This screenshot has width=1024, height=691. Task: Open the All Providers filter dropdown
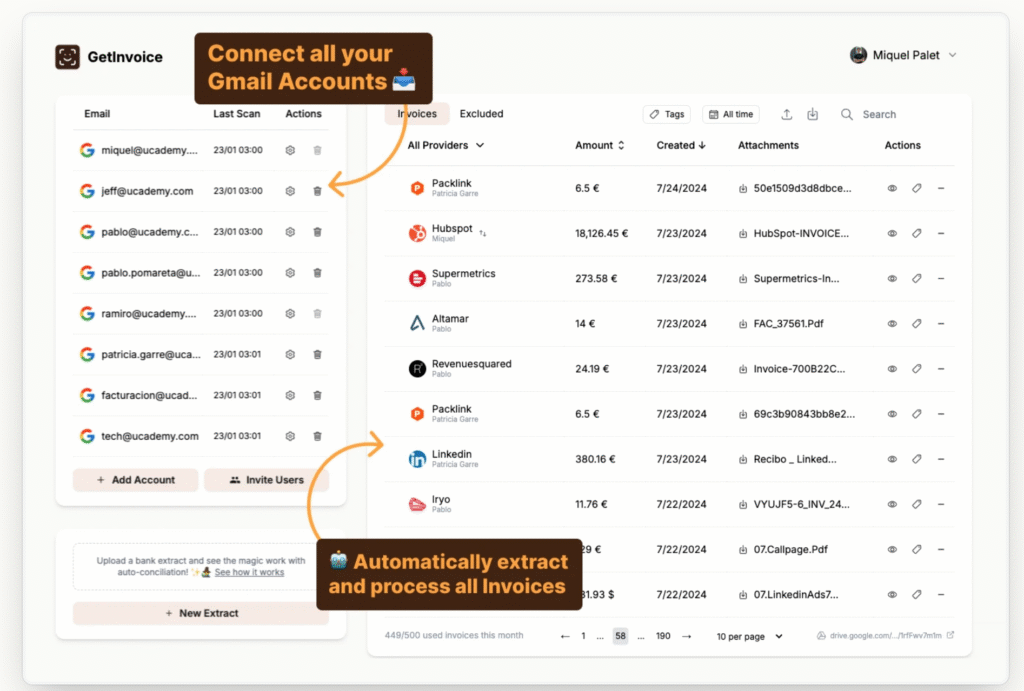tap(445, 145)
